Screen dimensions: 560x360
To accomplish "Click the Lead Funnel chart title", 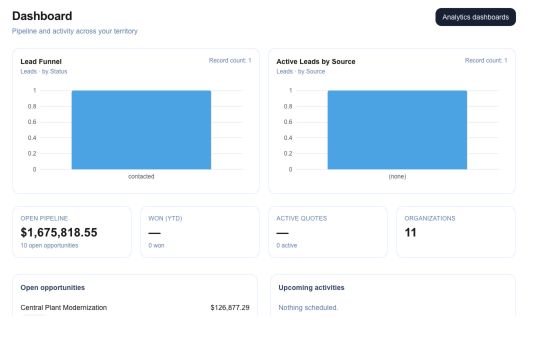I will point(41,61).
